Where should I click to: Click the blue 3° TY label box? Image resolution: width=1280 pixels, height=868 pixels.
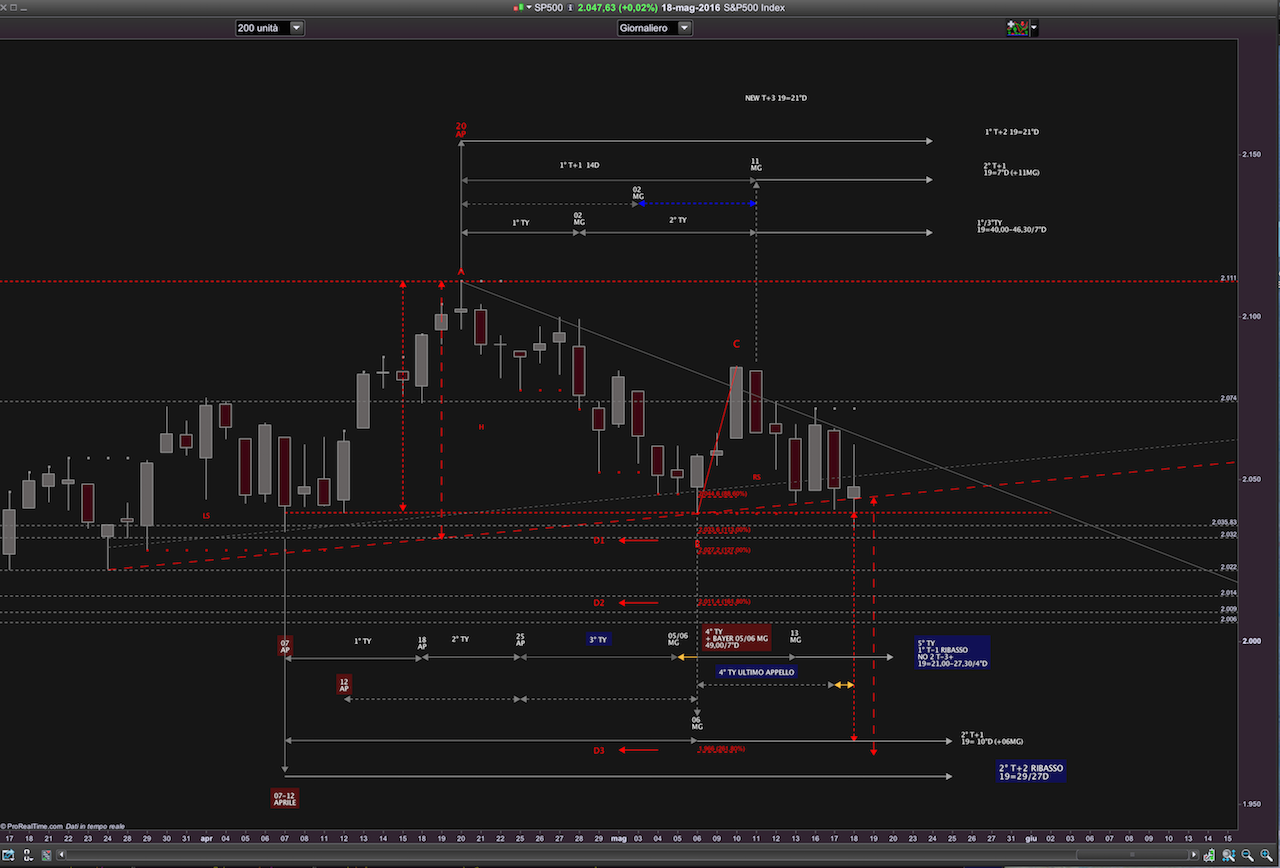pos(598,640)
